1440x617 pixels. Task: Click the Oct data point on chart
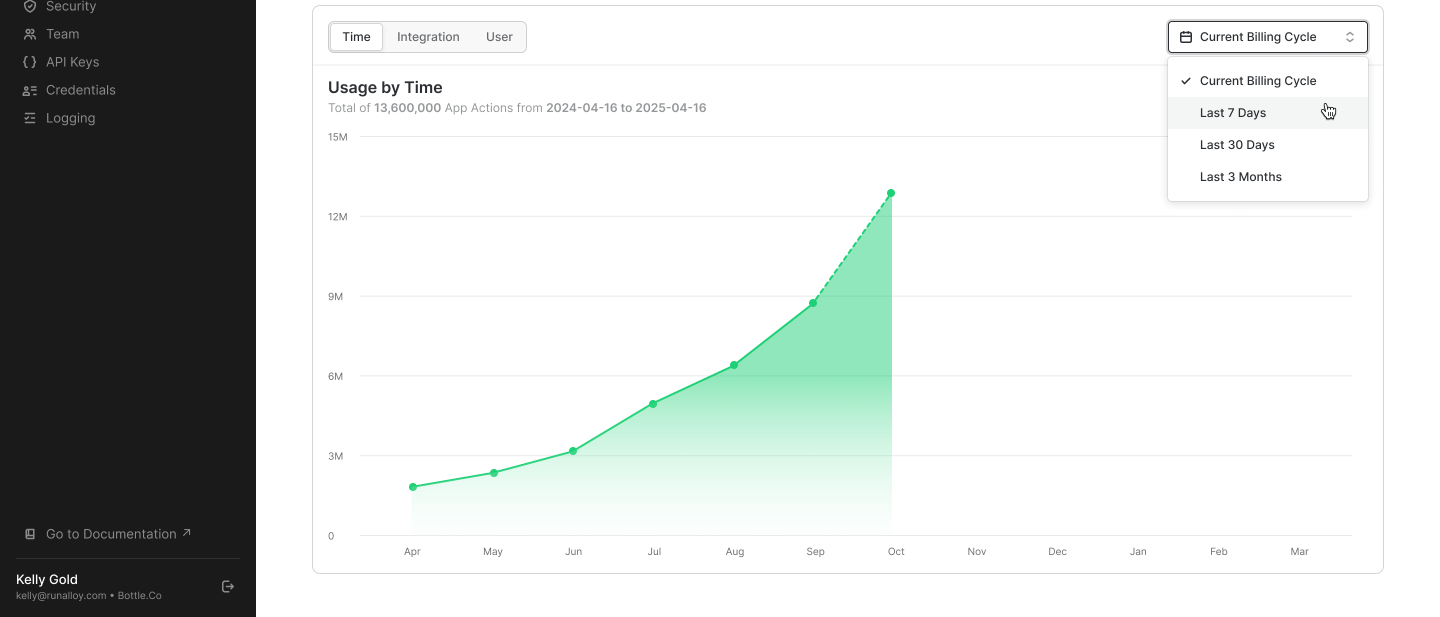pyautogui.click(x=891, y=193)
